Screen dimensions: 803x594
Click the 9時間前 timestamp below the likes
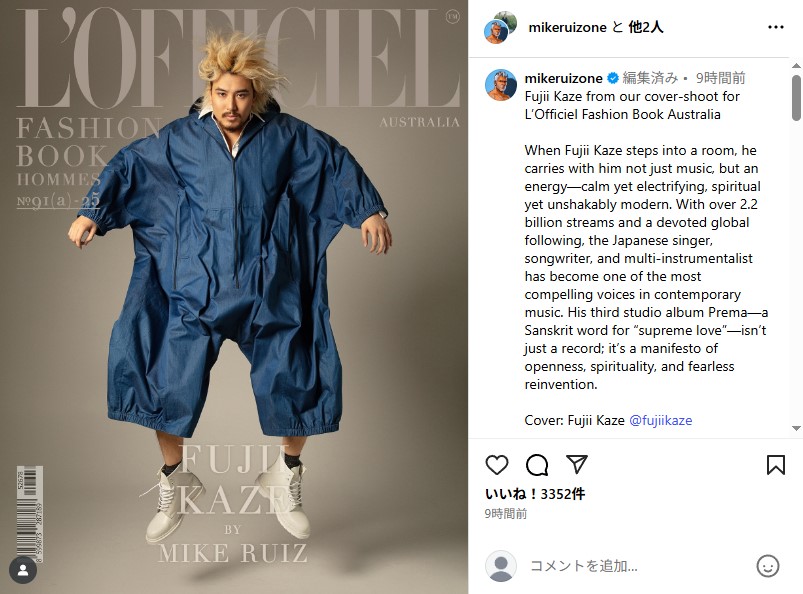coord(506,514)
